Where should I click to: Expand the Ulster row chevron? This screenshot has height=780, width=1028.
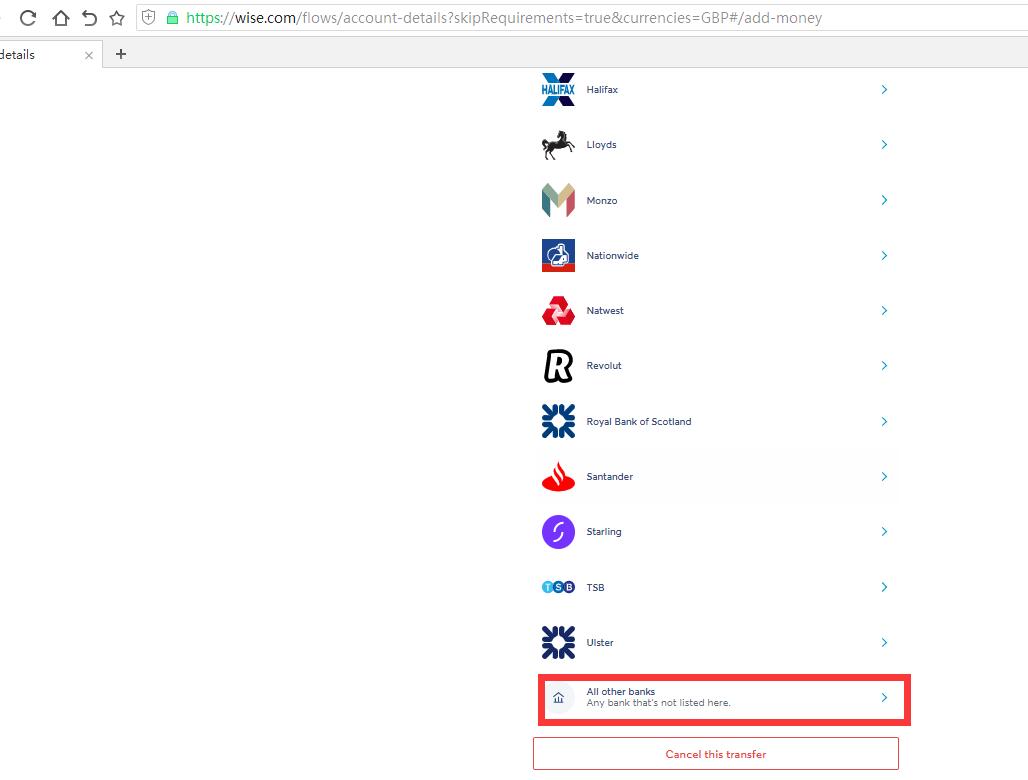tap(884, 642)
